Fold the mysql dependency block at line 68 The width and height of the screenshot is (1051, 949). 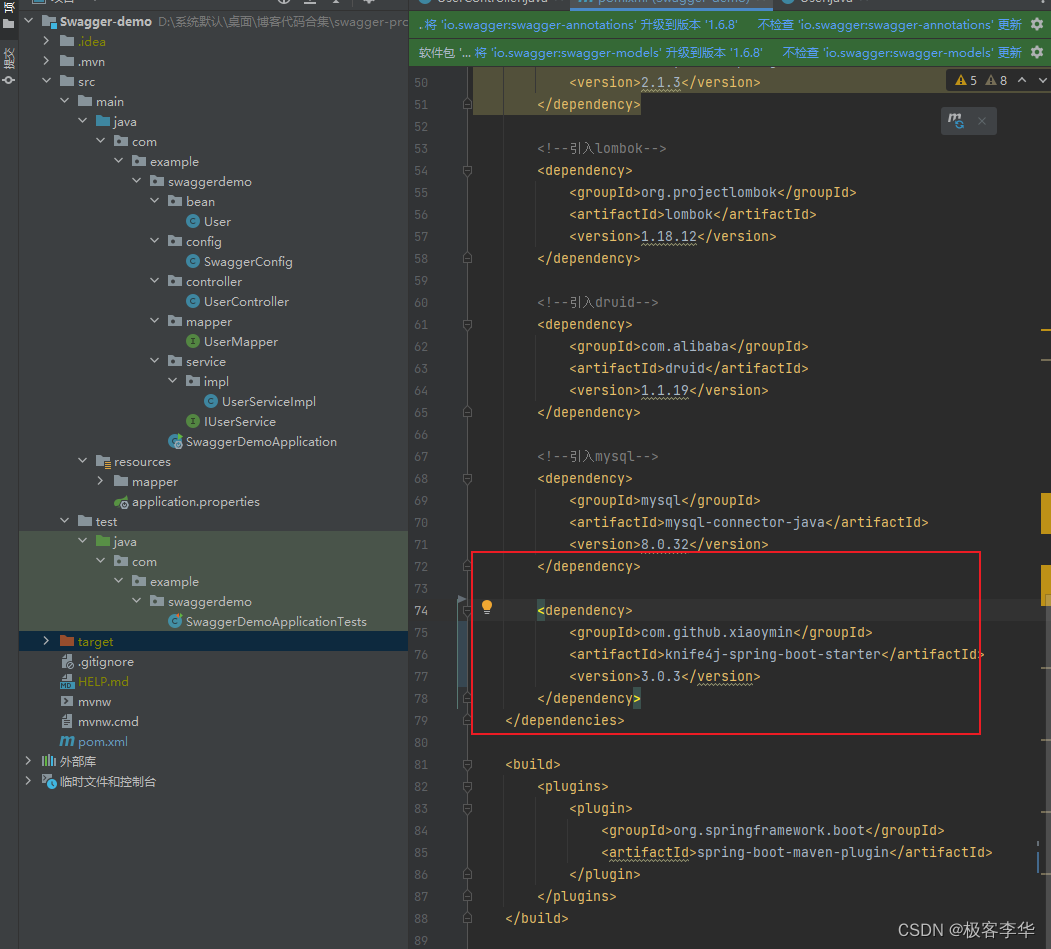467,479
